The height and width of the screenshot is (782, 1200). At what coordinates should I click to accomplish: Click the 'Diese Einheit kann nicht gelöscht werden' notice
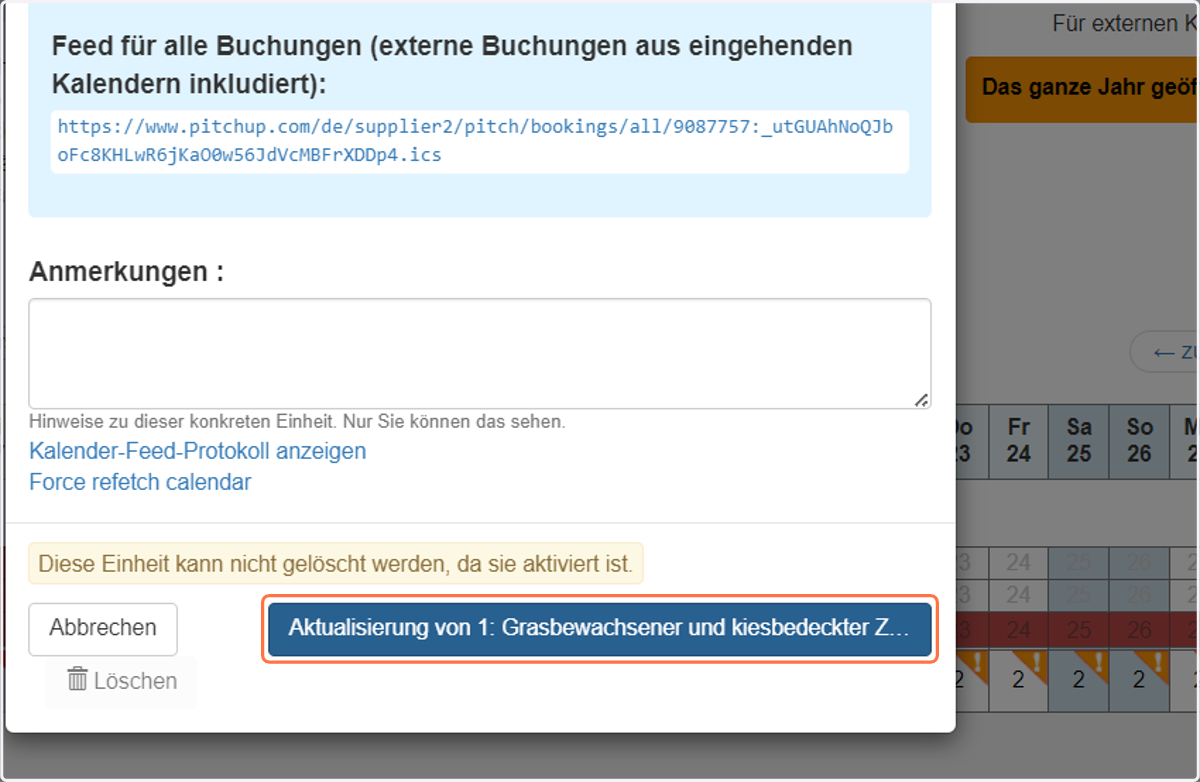[336, 564]
